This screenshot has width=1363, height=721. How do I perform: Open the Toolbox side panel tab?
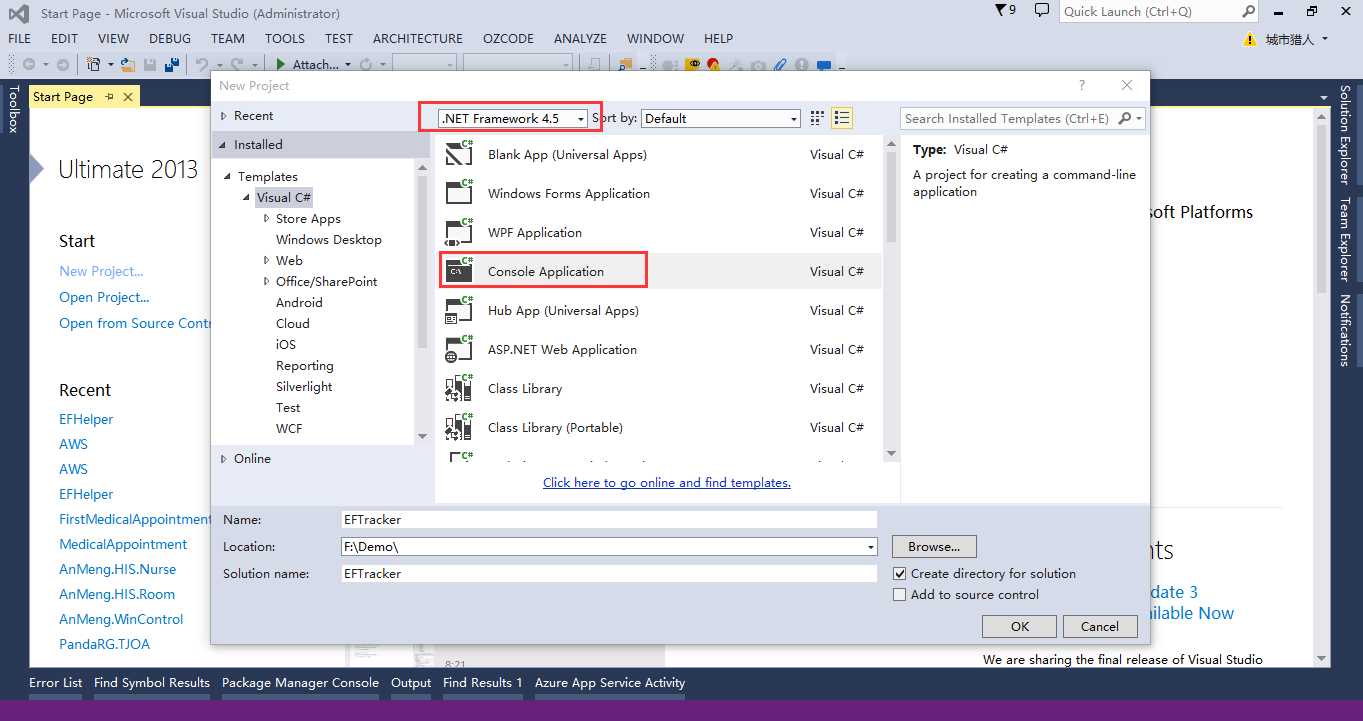[x=14, y=109]
